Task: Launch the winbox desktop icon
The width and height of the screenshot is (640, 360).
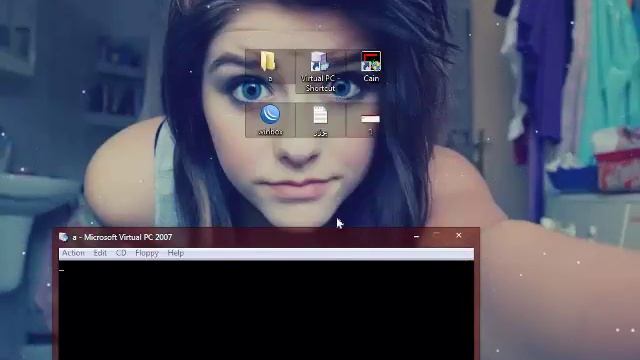Action: 270,115
